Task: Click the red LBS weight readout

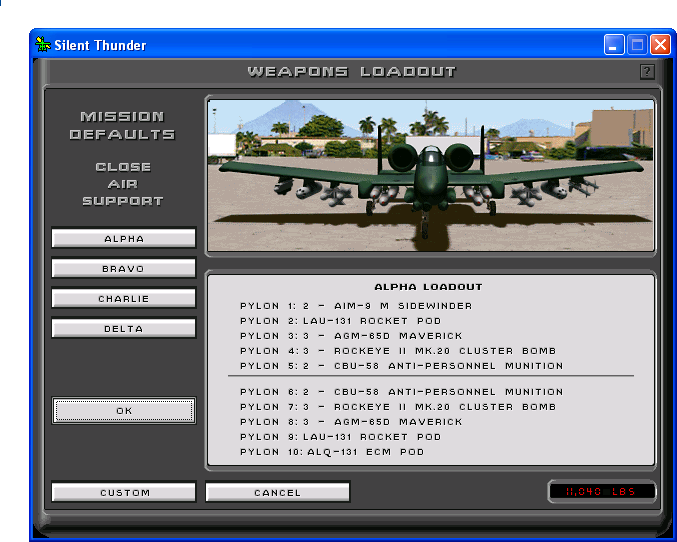Action: [x=602, y=492]
